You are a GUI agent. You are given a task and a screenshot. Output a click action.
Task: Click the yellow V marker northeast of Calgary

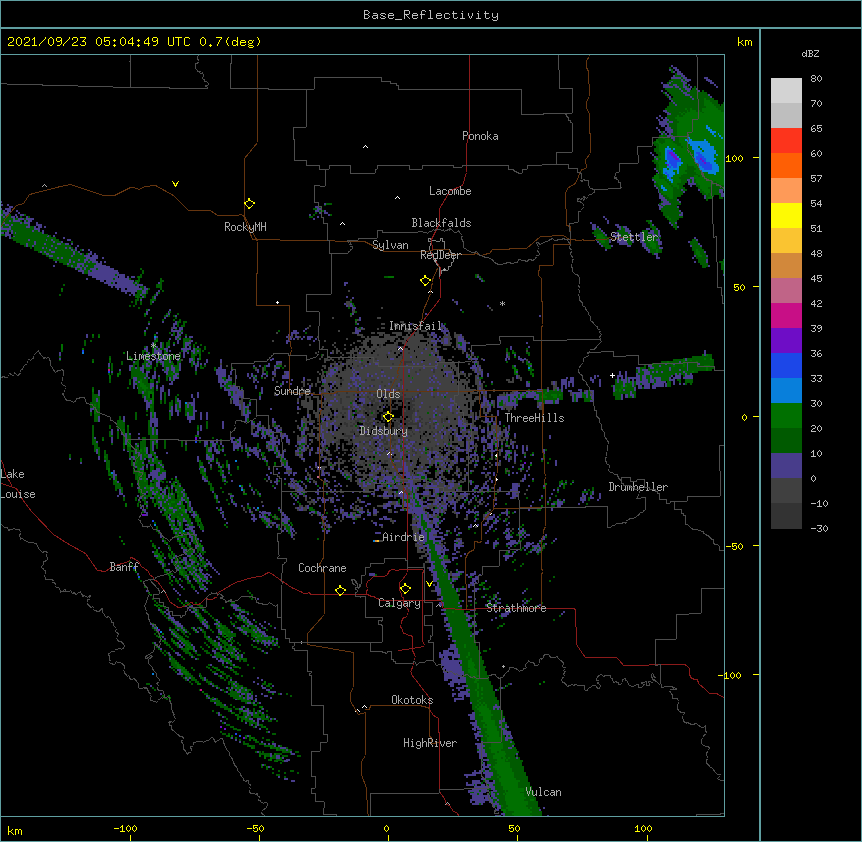(x=429, y=584)
